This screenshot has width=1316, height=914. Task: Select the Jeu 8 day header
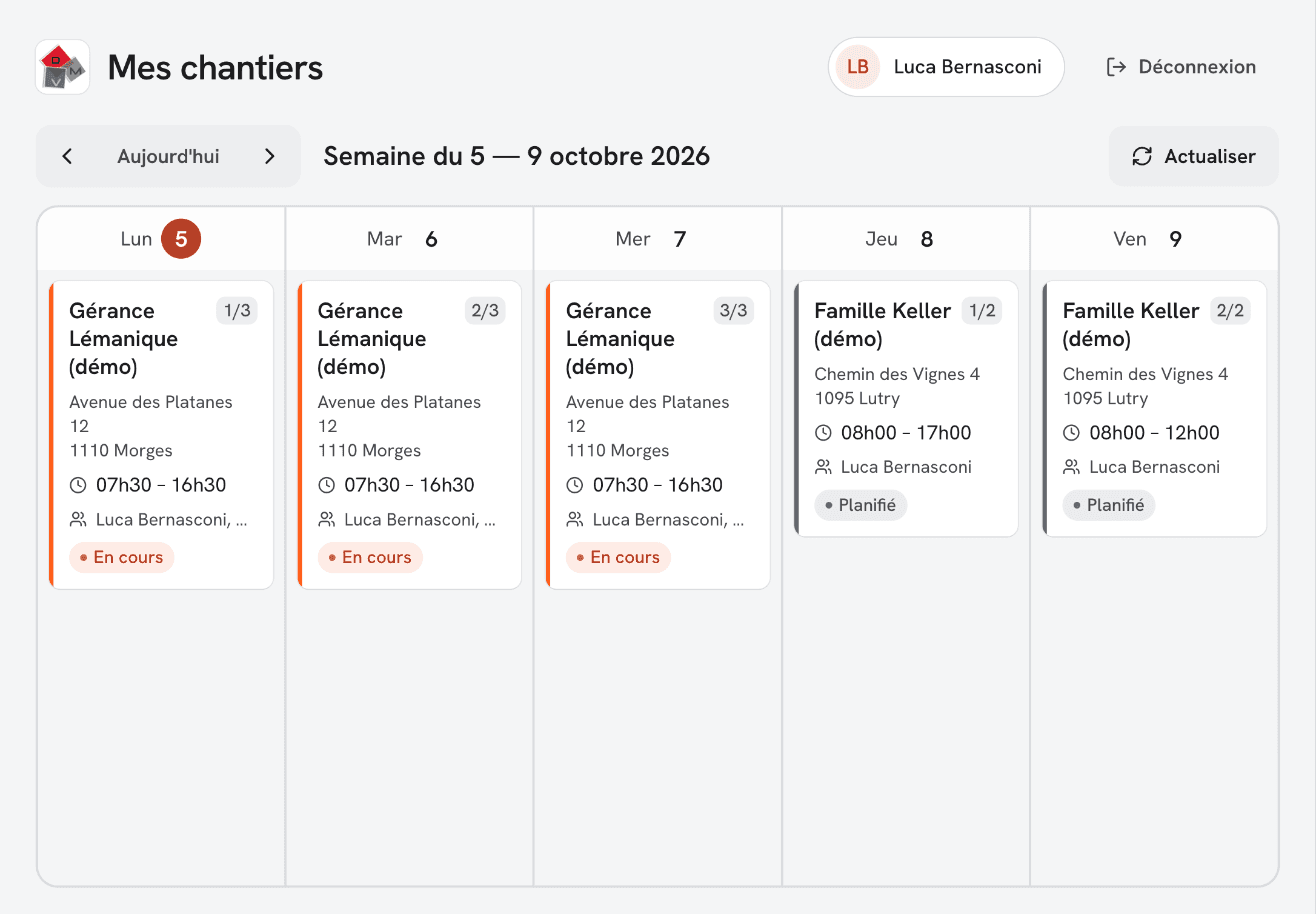pos(906,239)
